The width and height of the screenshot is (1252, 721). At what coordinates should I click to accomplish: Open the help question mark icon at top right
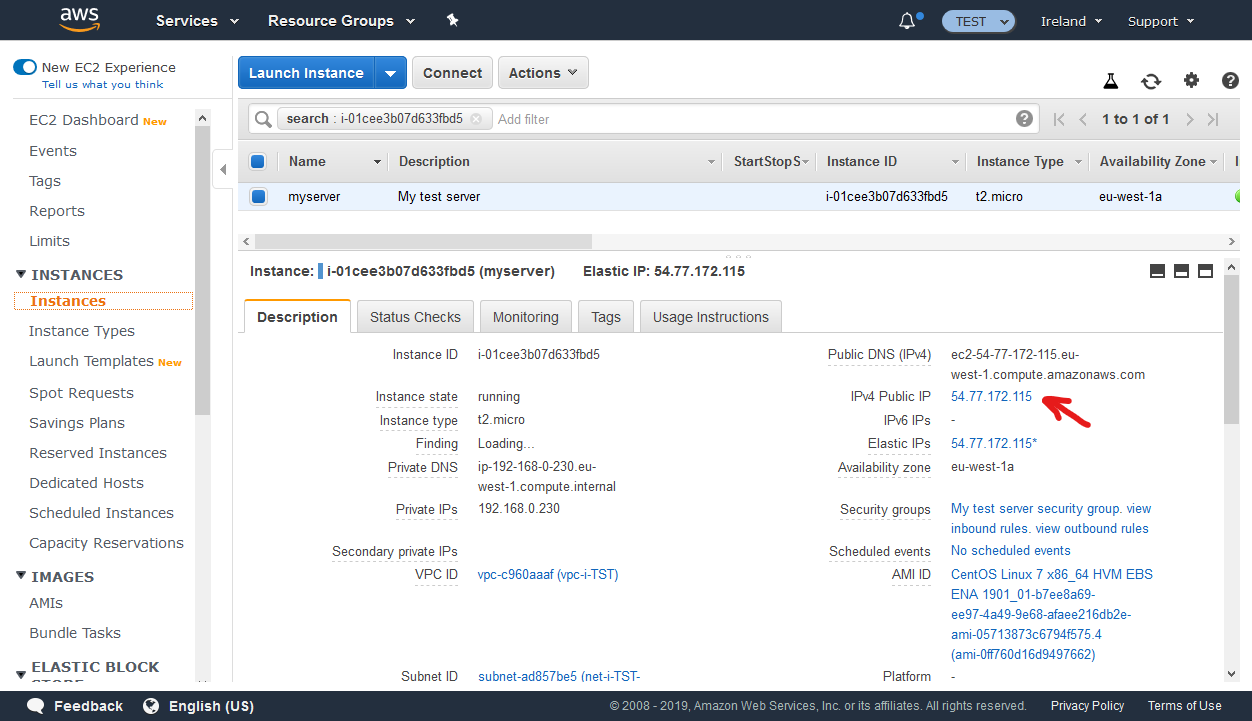click(x=1230, y=81)
